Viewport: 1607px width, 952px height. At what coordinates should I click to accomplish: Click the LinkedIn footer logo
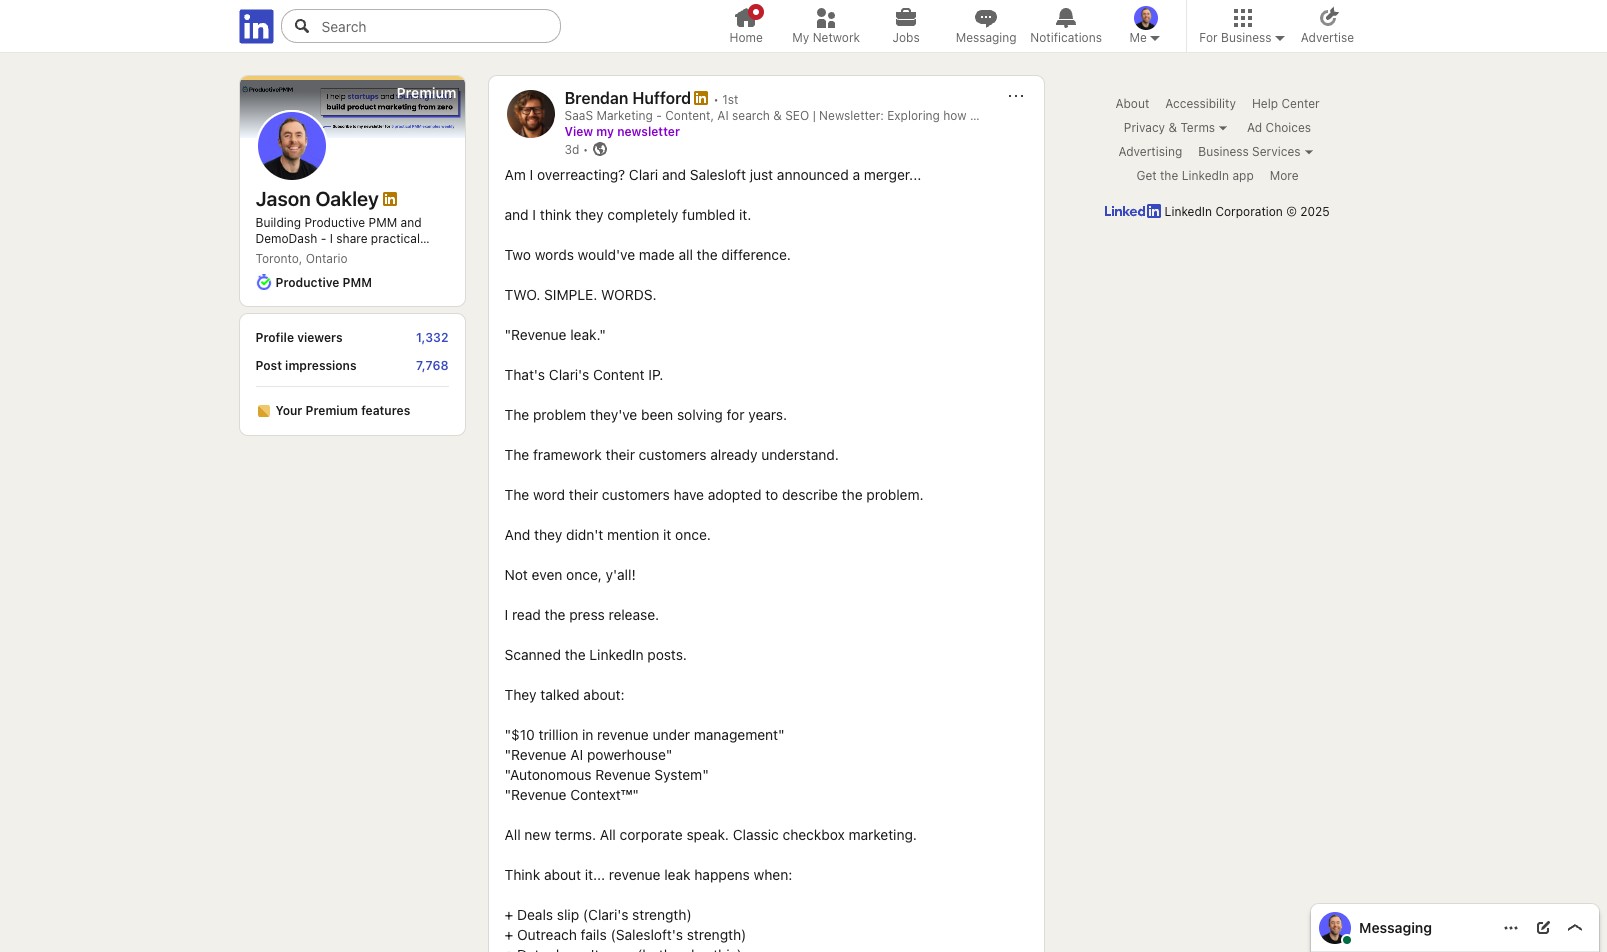click(1132, 212)
